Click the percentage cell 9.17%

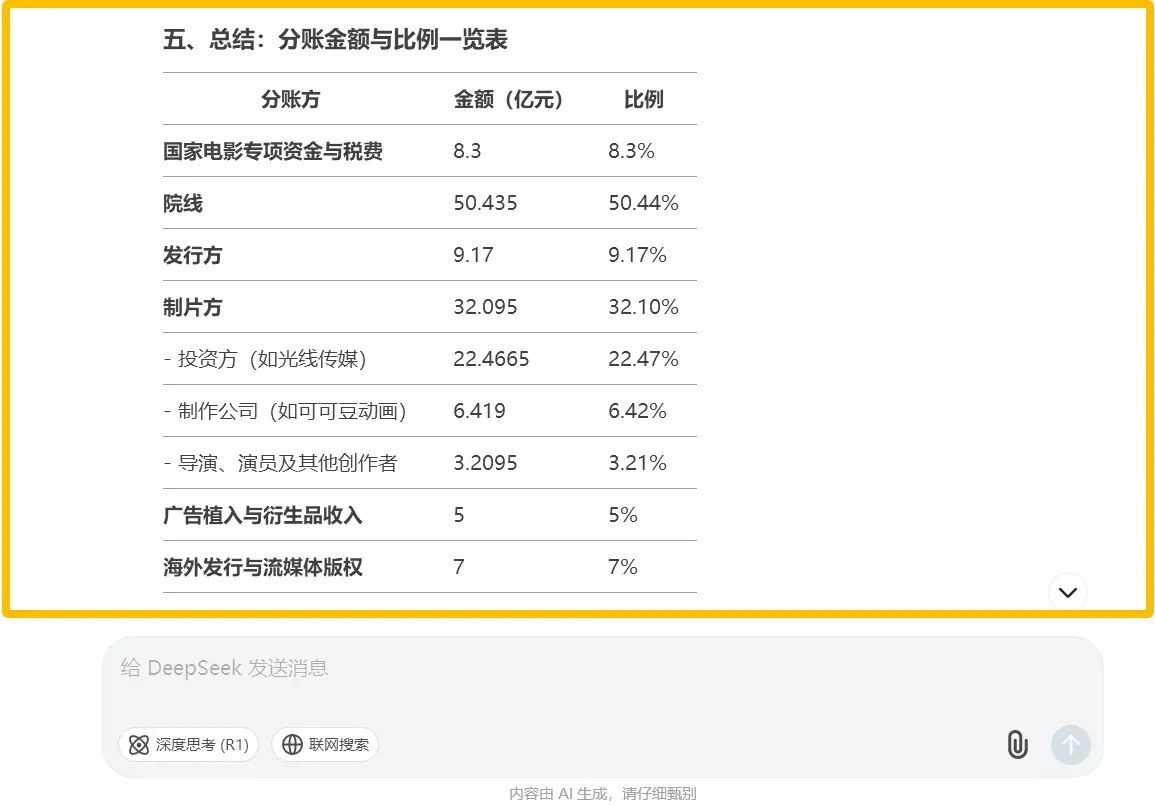coord(637,256)
